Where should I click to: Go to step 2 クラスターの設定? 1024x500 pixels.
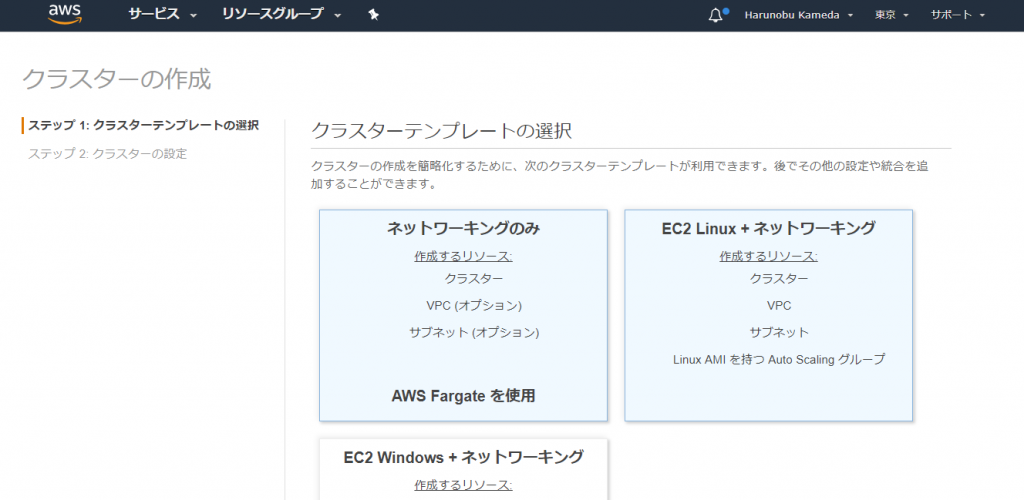tap(107, 154)
